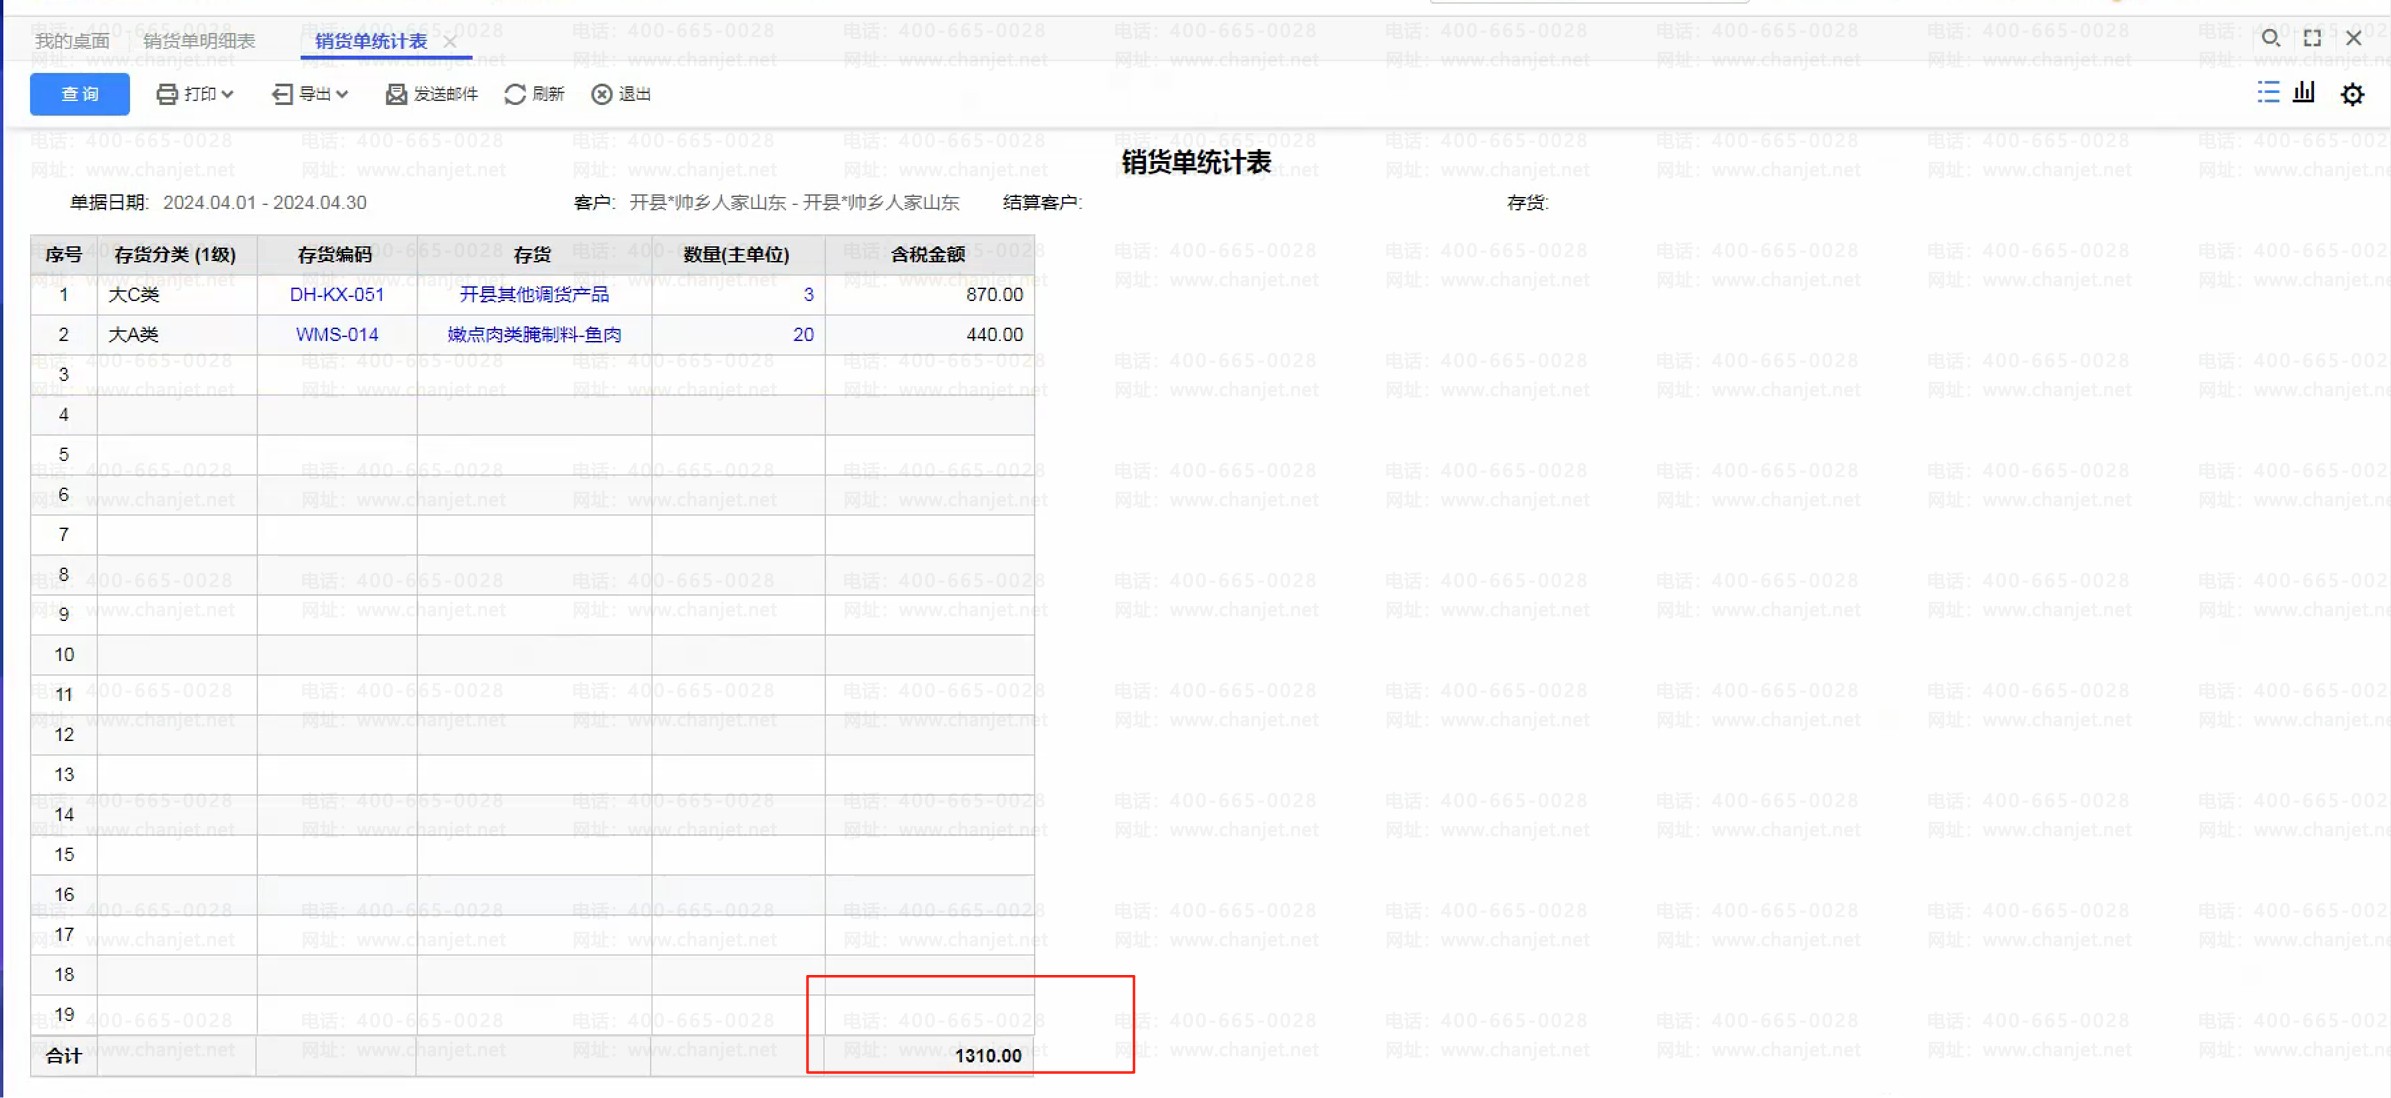This screenshot has width=2391, height=1098.
Task: Expand the 打印 dropdown arrow
Action: point(228,94)
